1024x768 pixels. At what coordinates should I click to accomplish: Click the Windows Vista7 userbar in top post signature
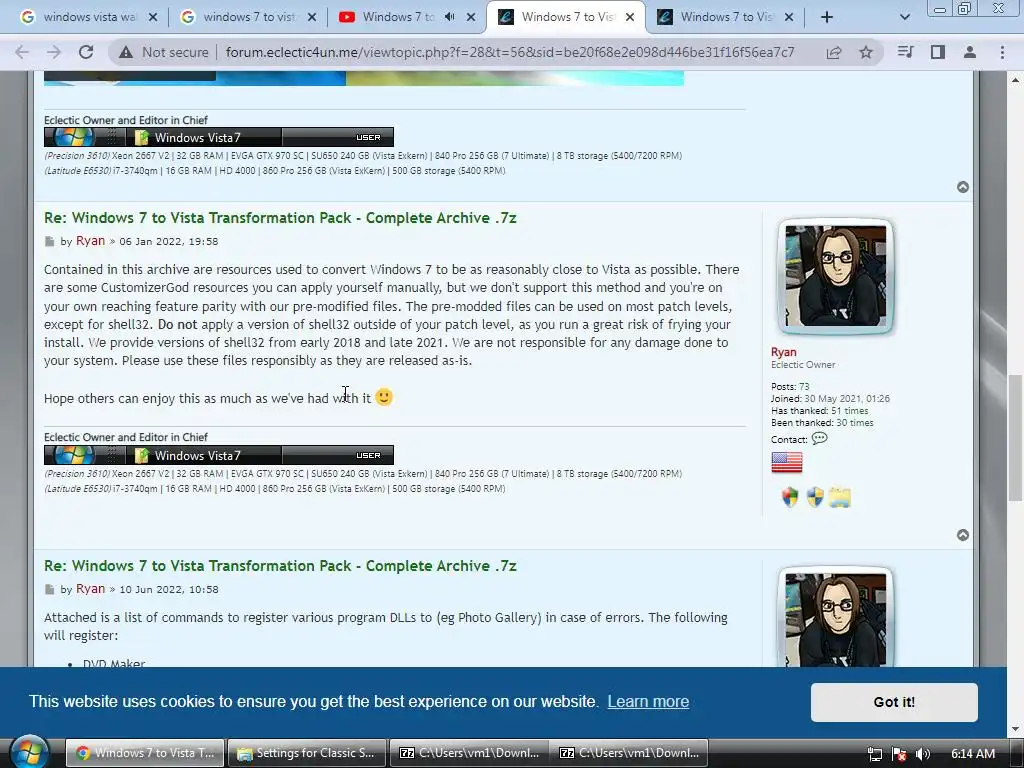point(219,137)
